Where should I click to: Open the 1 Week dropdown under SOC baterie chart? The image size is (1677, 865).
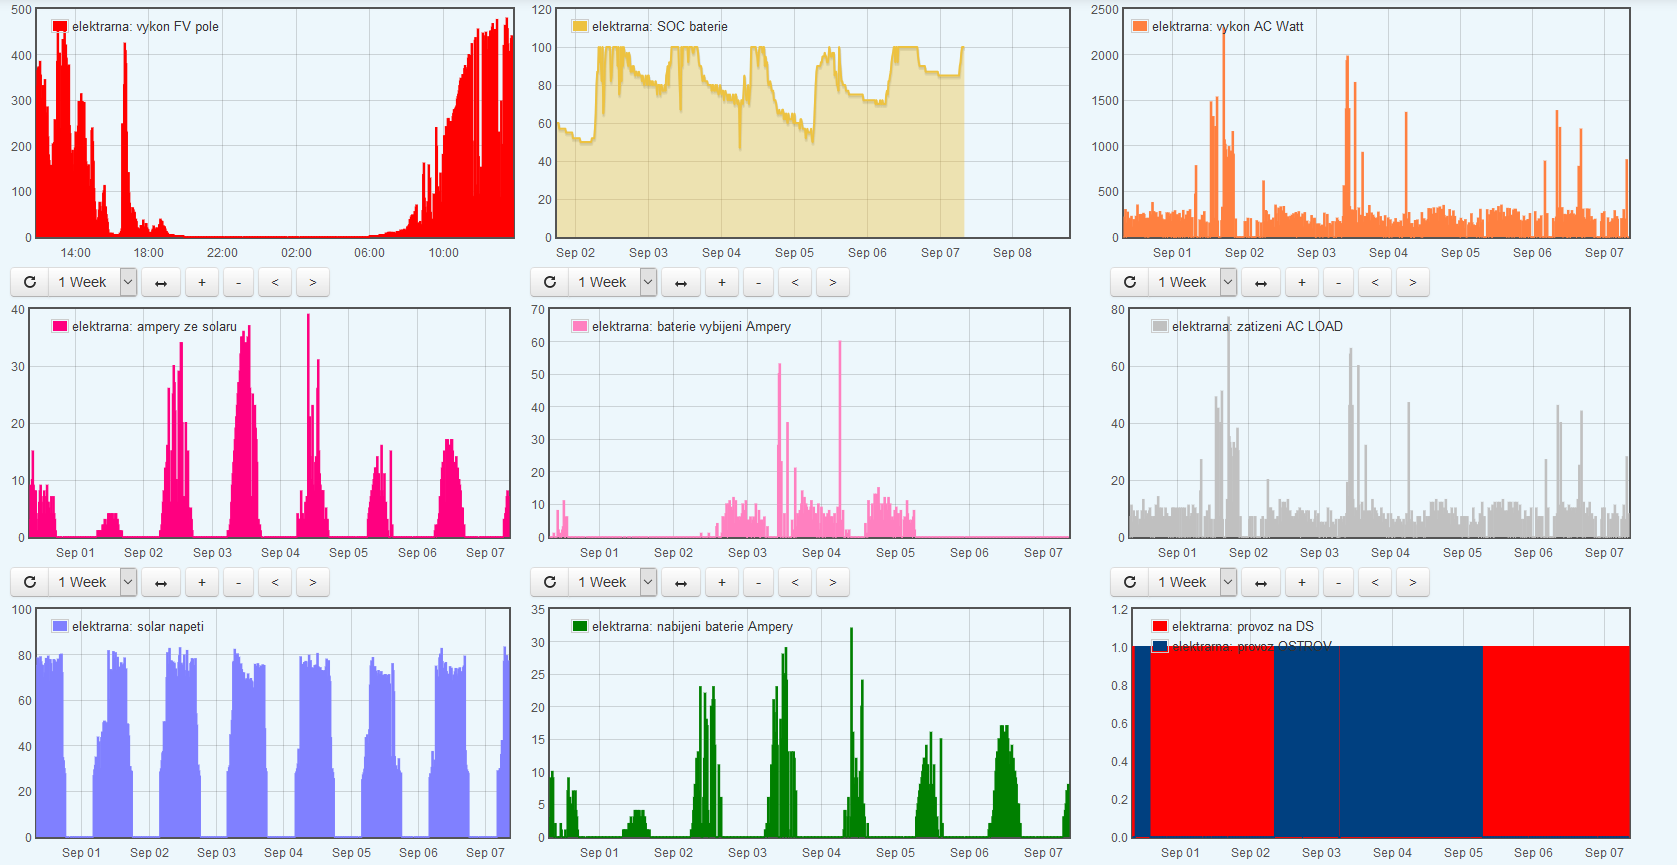(x=612, y=282)
